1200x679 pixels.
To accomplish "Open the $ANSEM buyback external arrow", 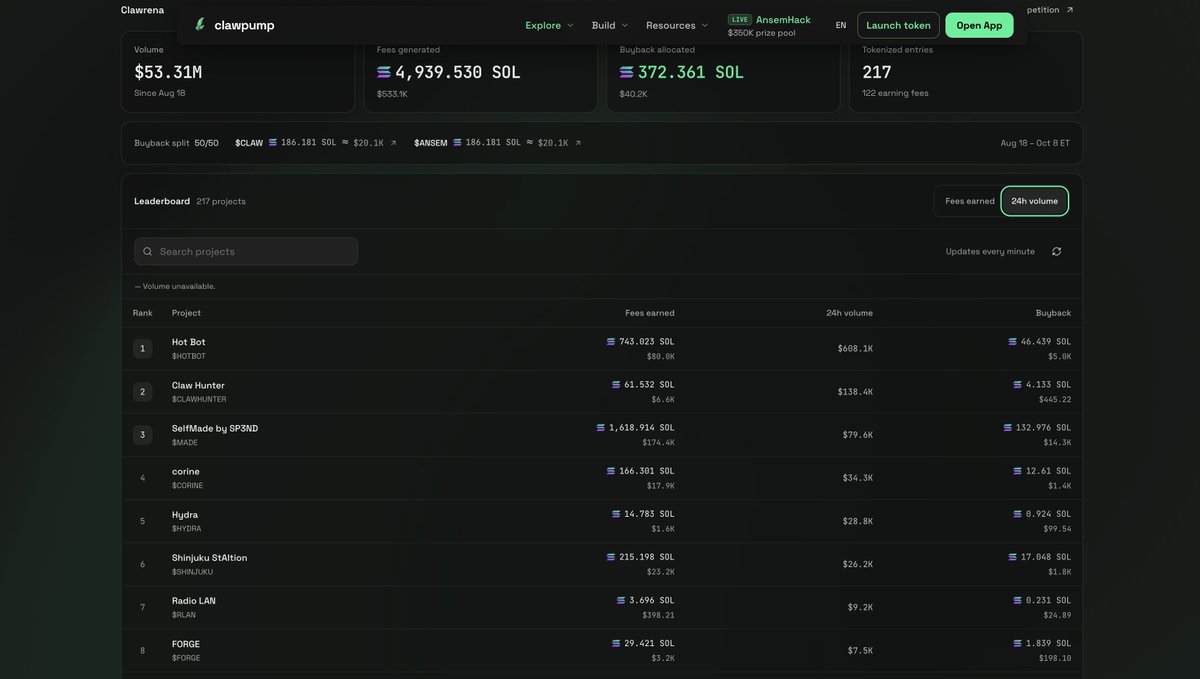I will [578, 143].
